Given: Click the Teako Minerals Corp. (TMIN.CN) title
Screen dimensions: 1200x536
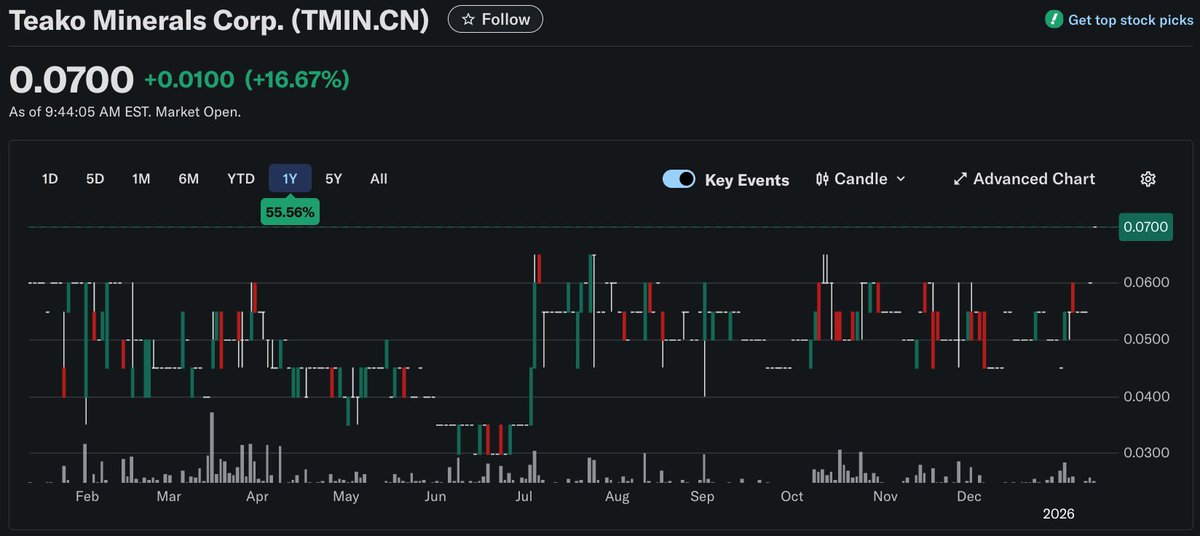Looking at the screenshot, I should tap(219, 20).
